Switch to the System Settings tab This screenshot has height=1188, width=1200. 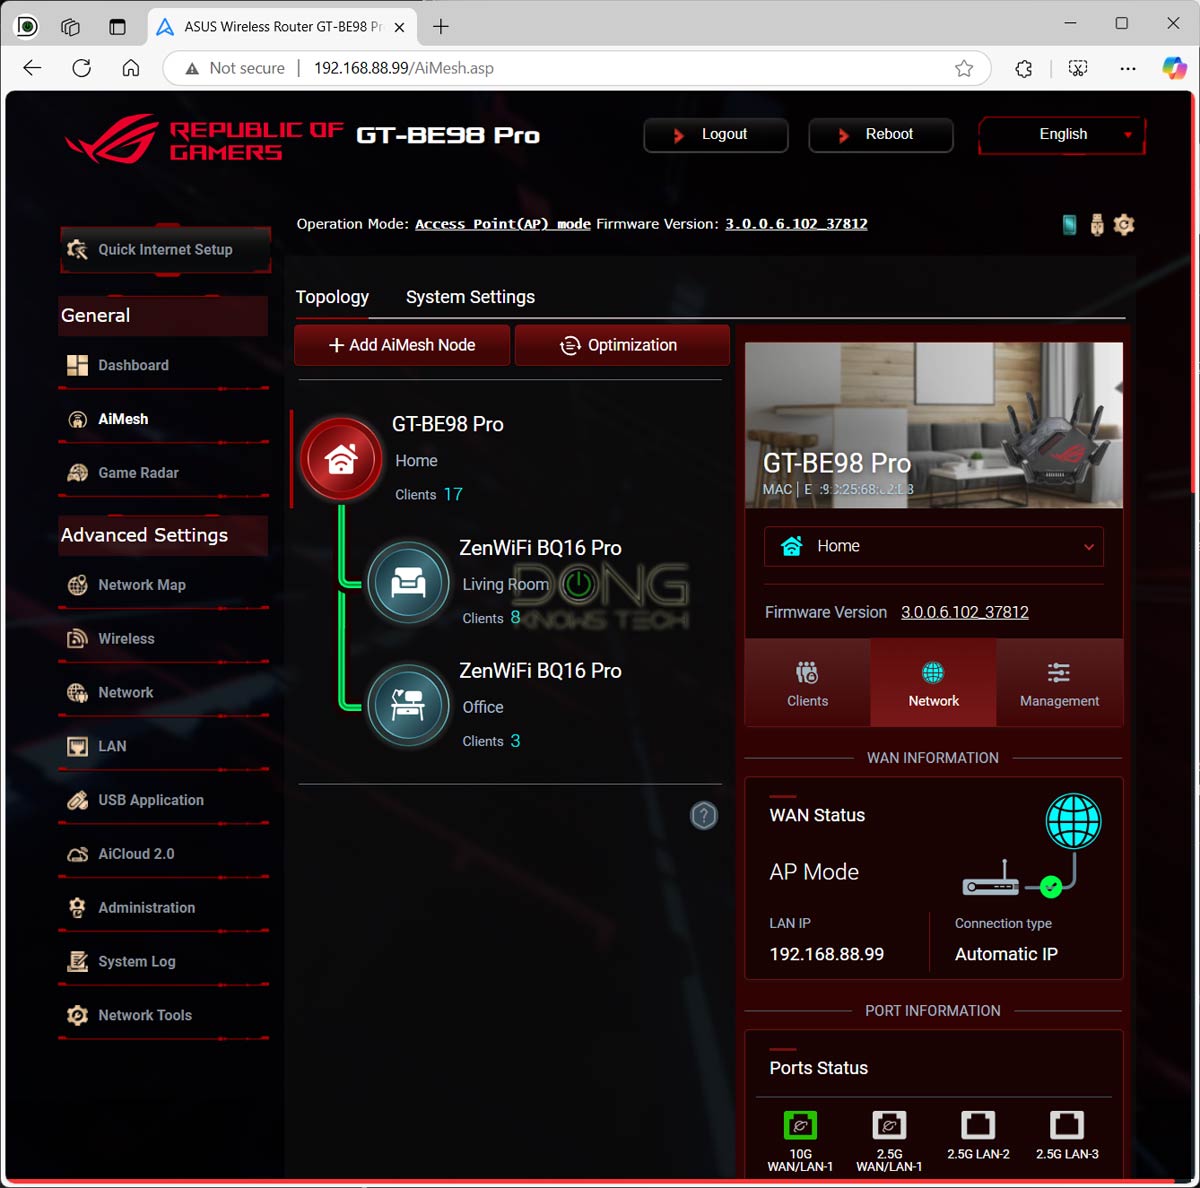[470, 297]
